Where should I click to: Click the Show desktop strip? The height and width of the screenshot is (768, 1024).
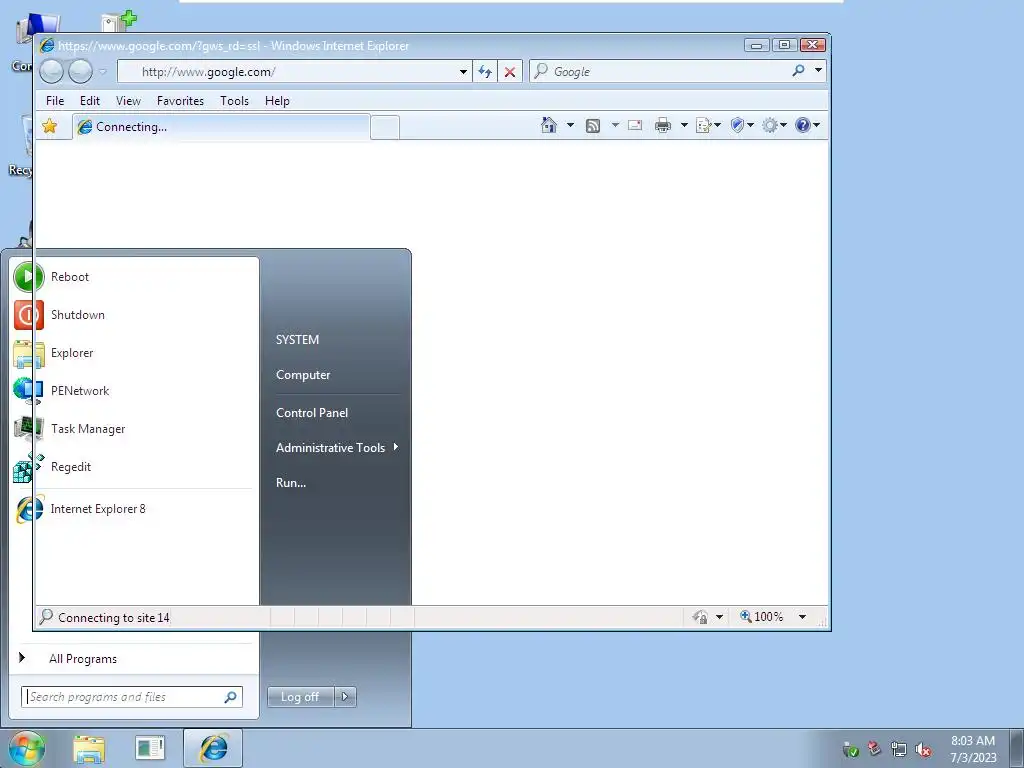click(1017, 748)
